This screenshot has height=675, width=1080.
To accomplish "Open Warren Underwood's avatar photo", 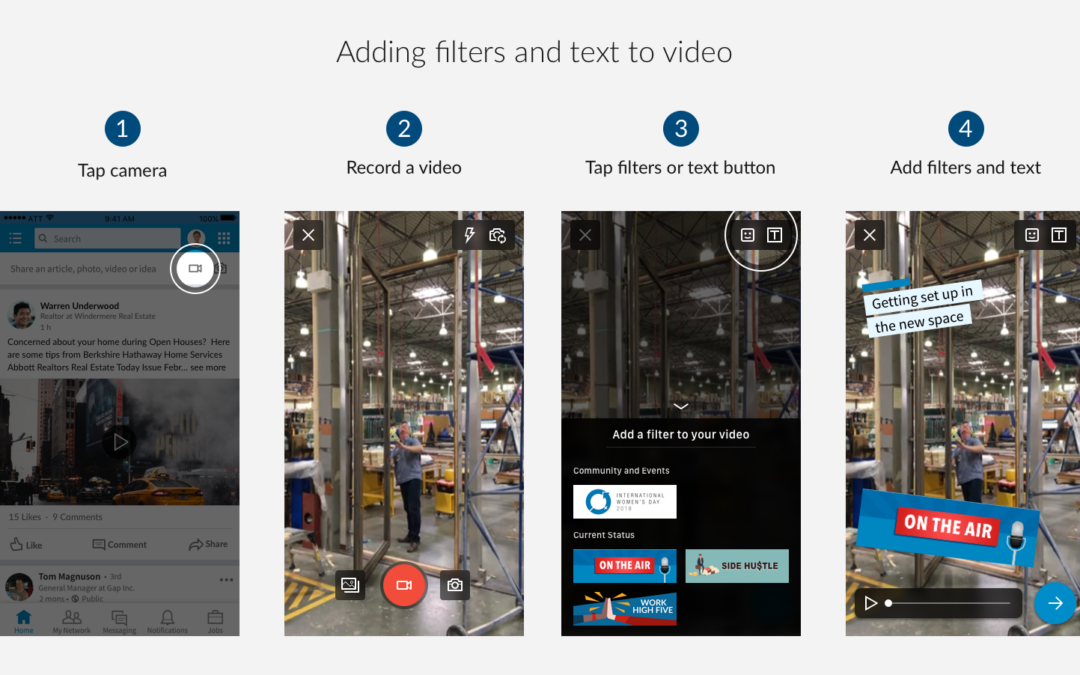I will point(21,314).
